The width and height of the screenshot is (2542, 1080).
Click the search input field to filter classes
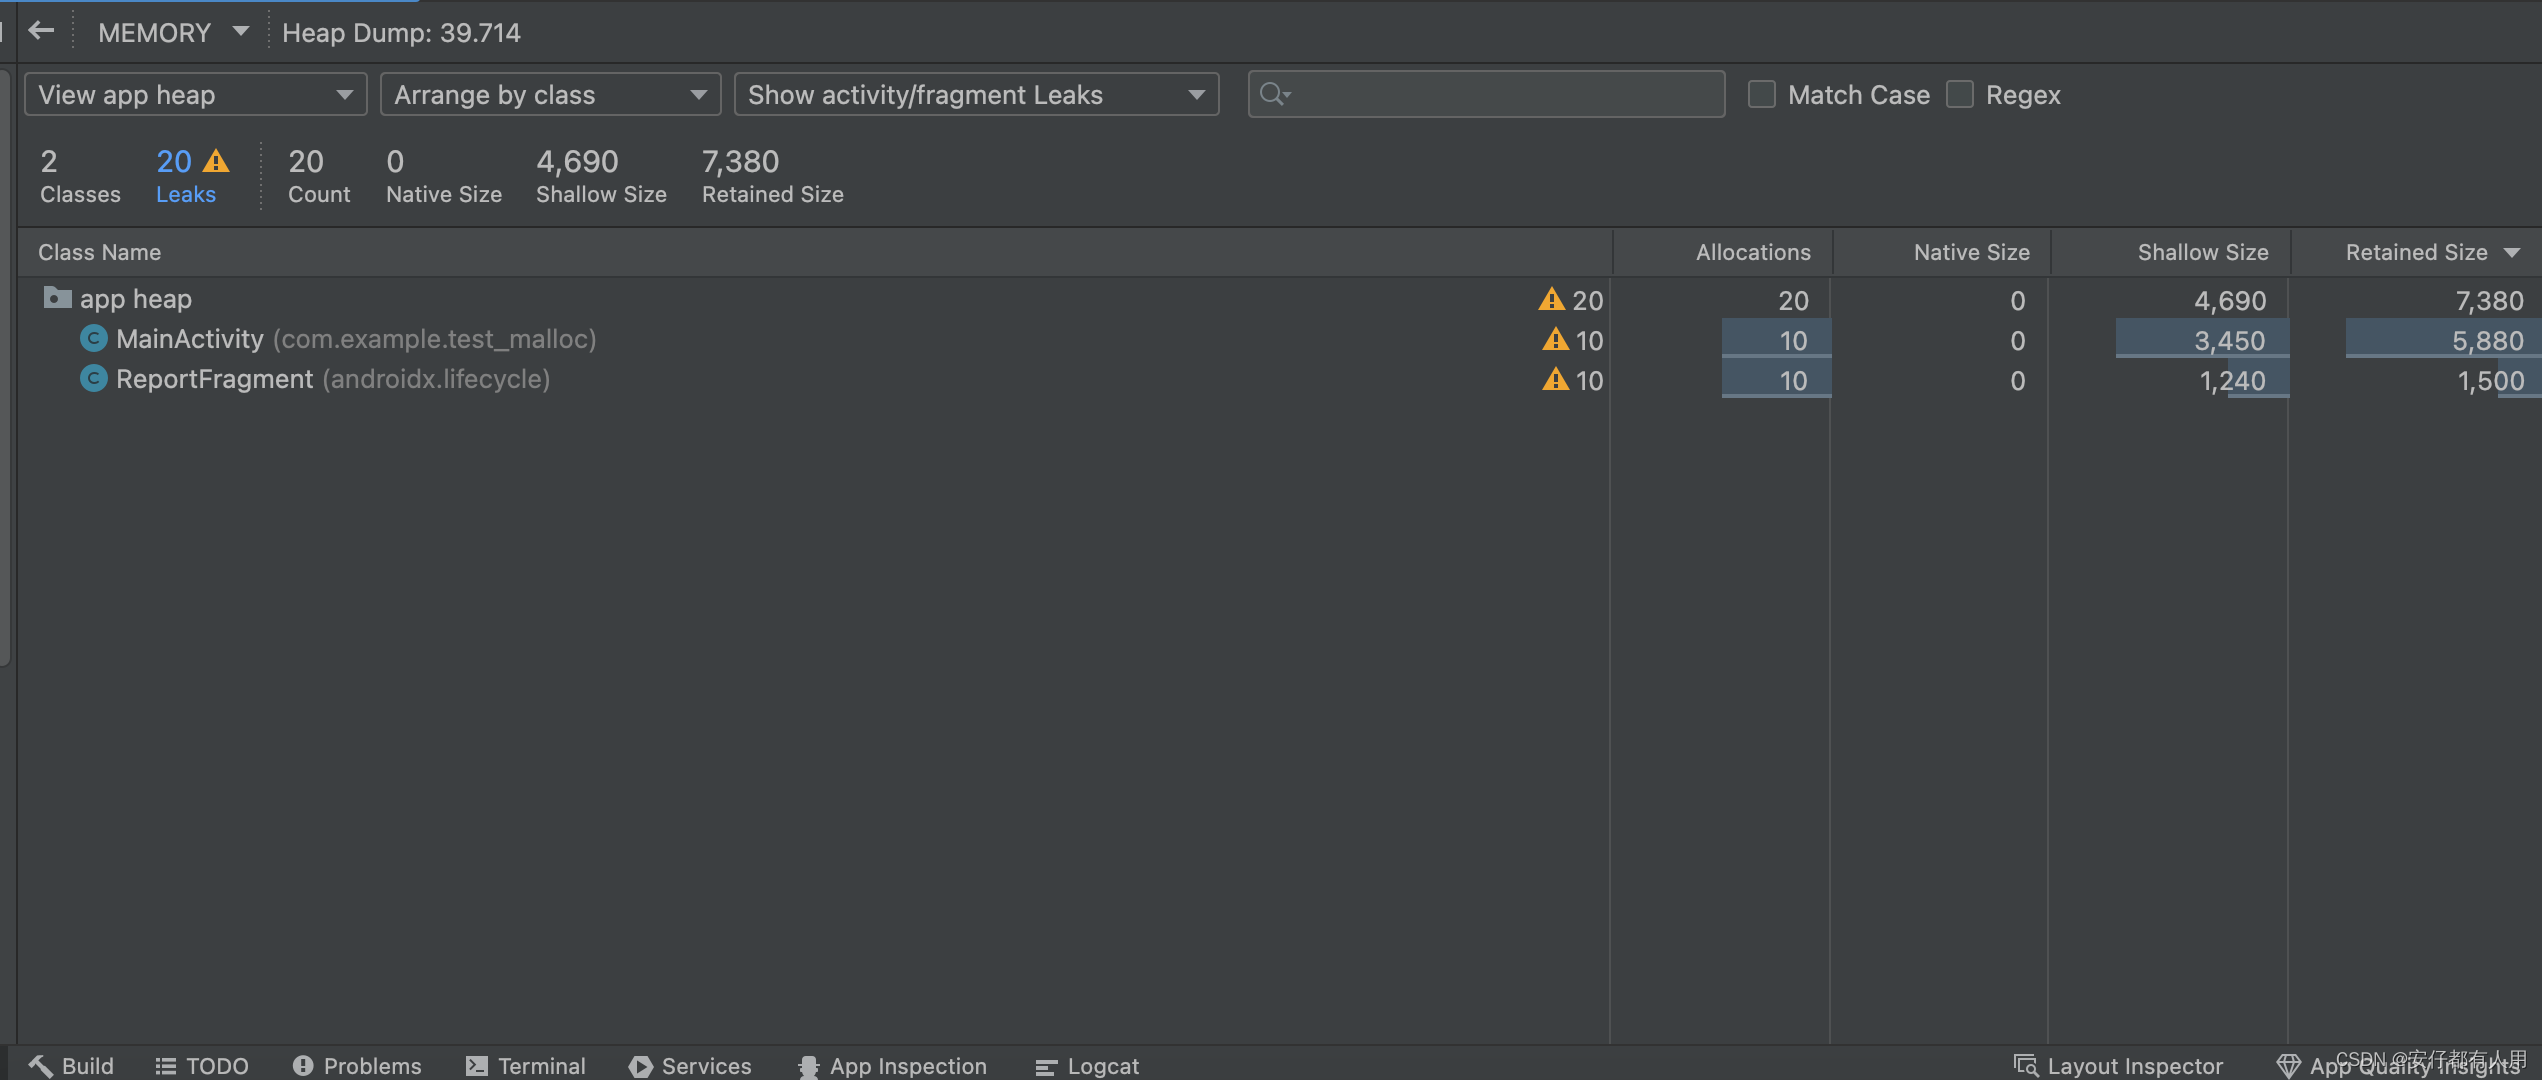coord(1485,92)
